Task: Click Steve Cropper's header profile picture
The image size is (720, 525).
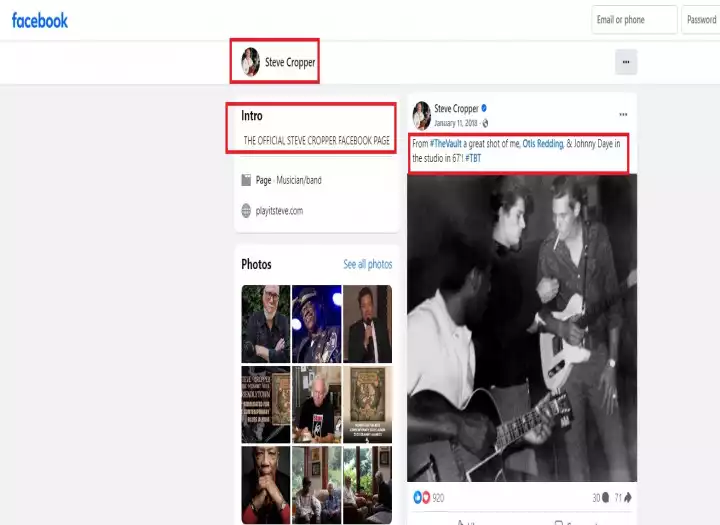Action: tap(250, 62)
